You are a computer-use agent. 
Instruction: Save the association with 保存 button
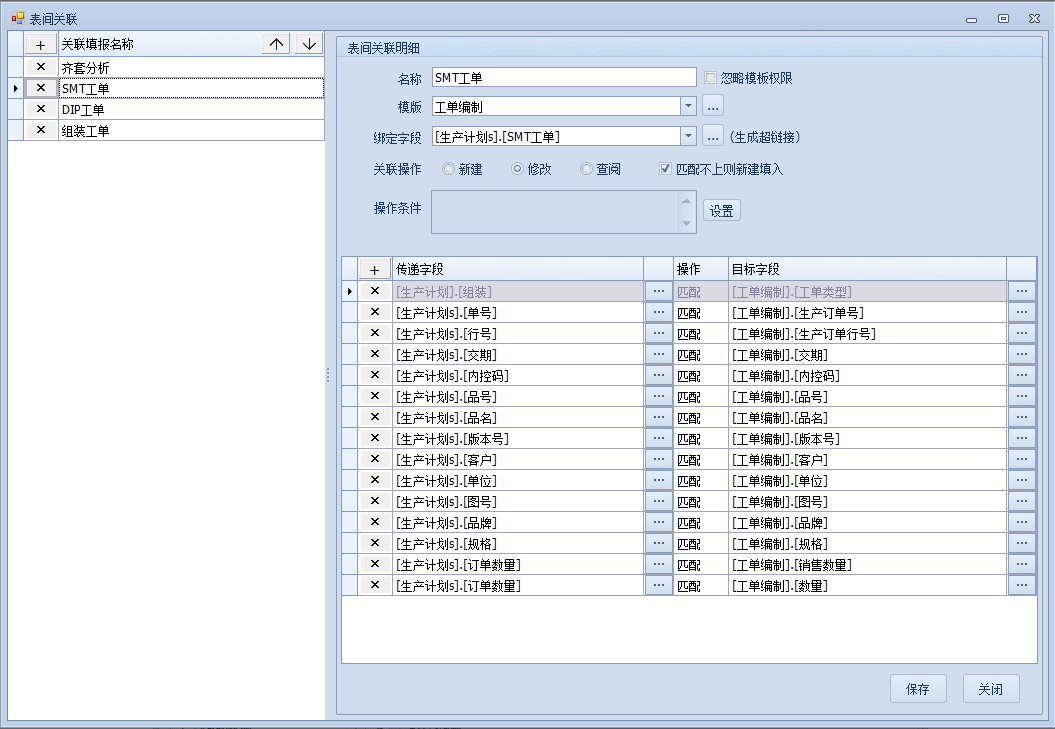tap(917, 689)
